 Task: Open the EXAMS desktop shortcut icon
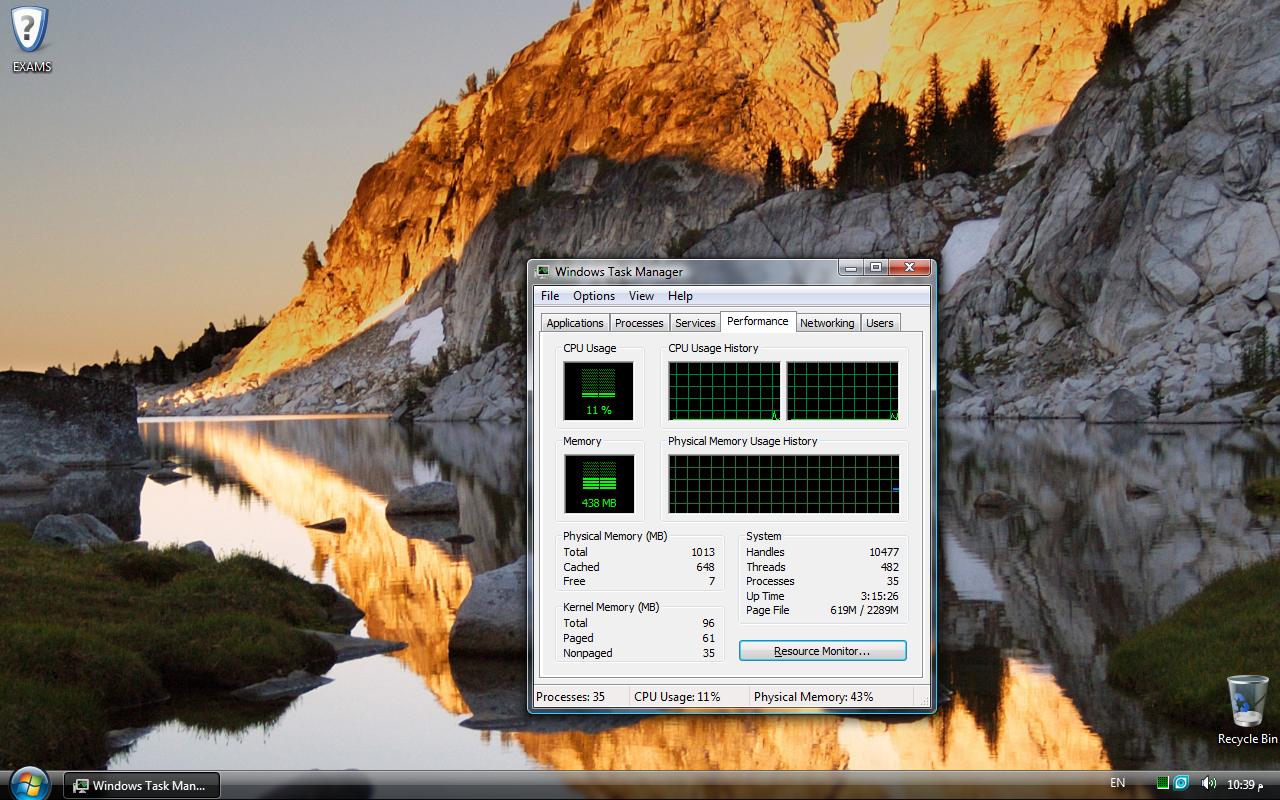pyautogui.click(x=30, y=38)
